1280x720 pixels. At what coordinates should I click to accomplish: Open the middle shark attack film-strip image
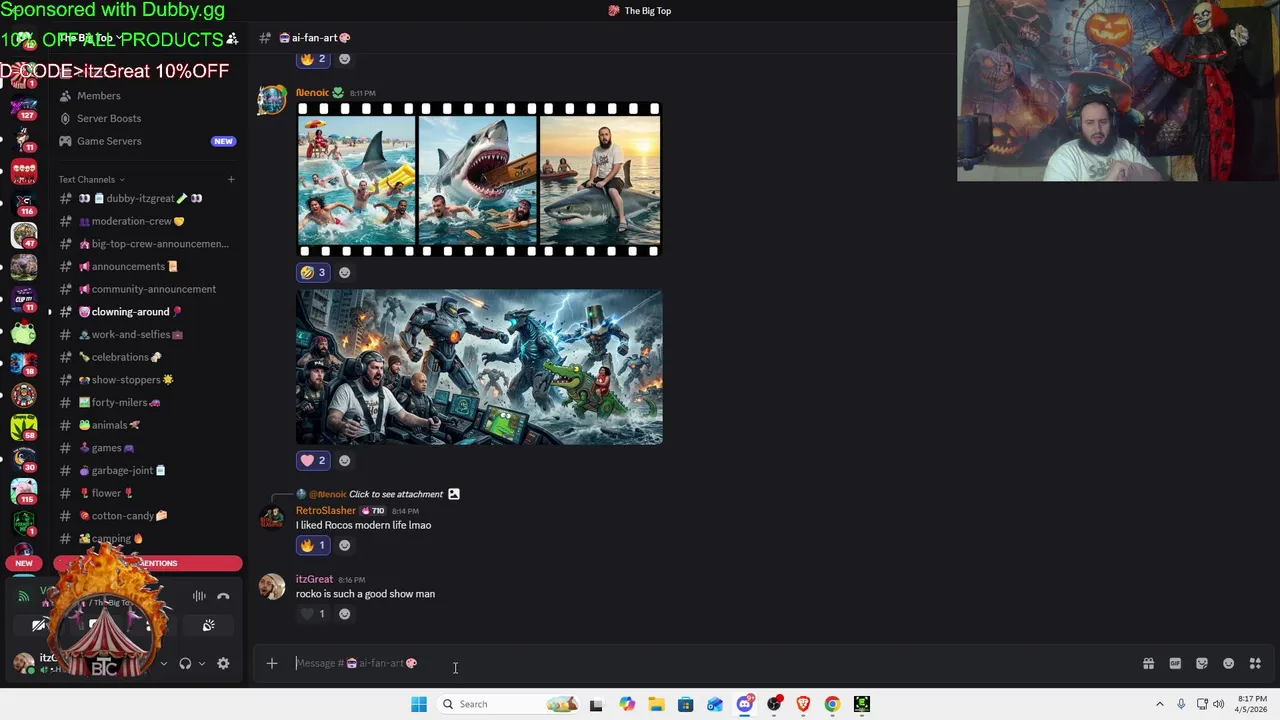477,180
